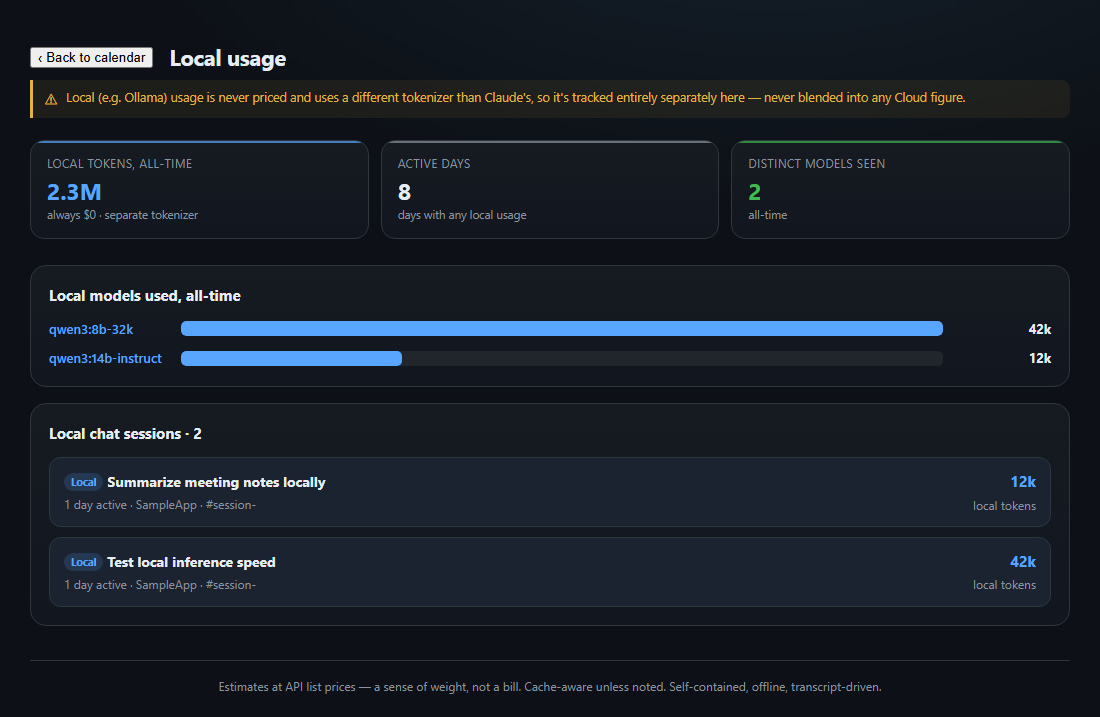Click Local badge on Test local inference

pos(83,562)
